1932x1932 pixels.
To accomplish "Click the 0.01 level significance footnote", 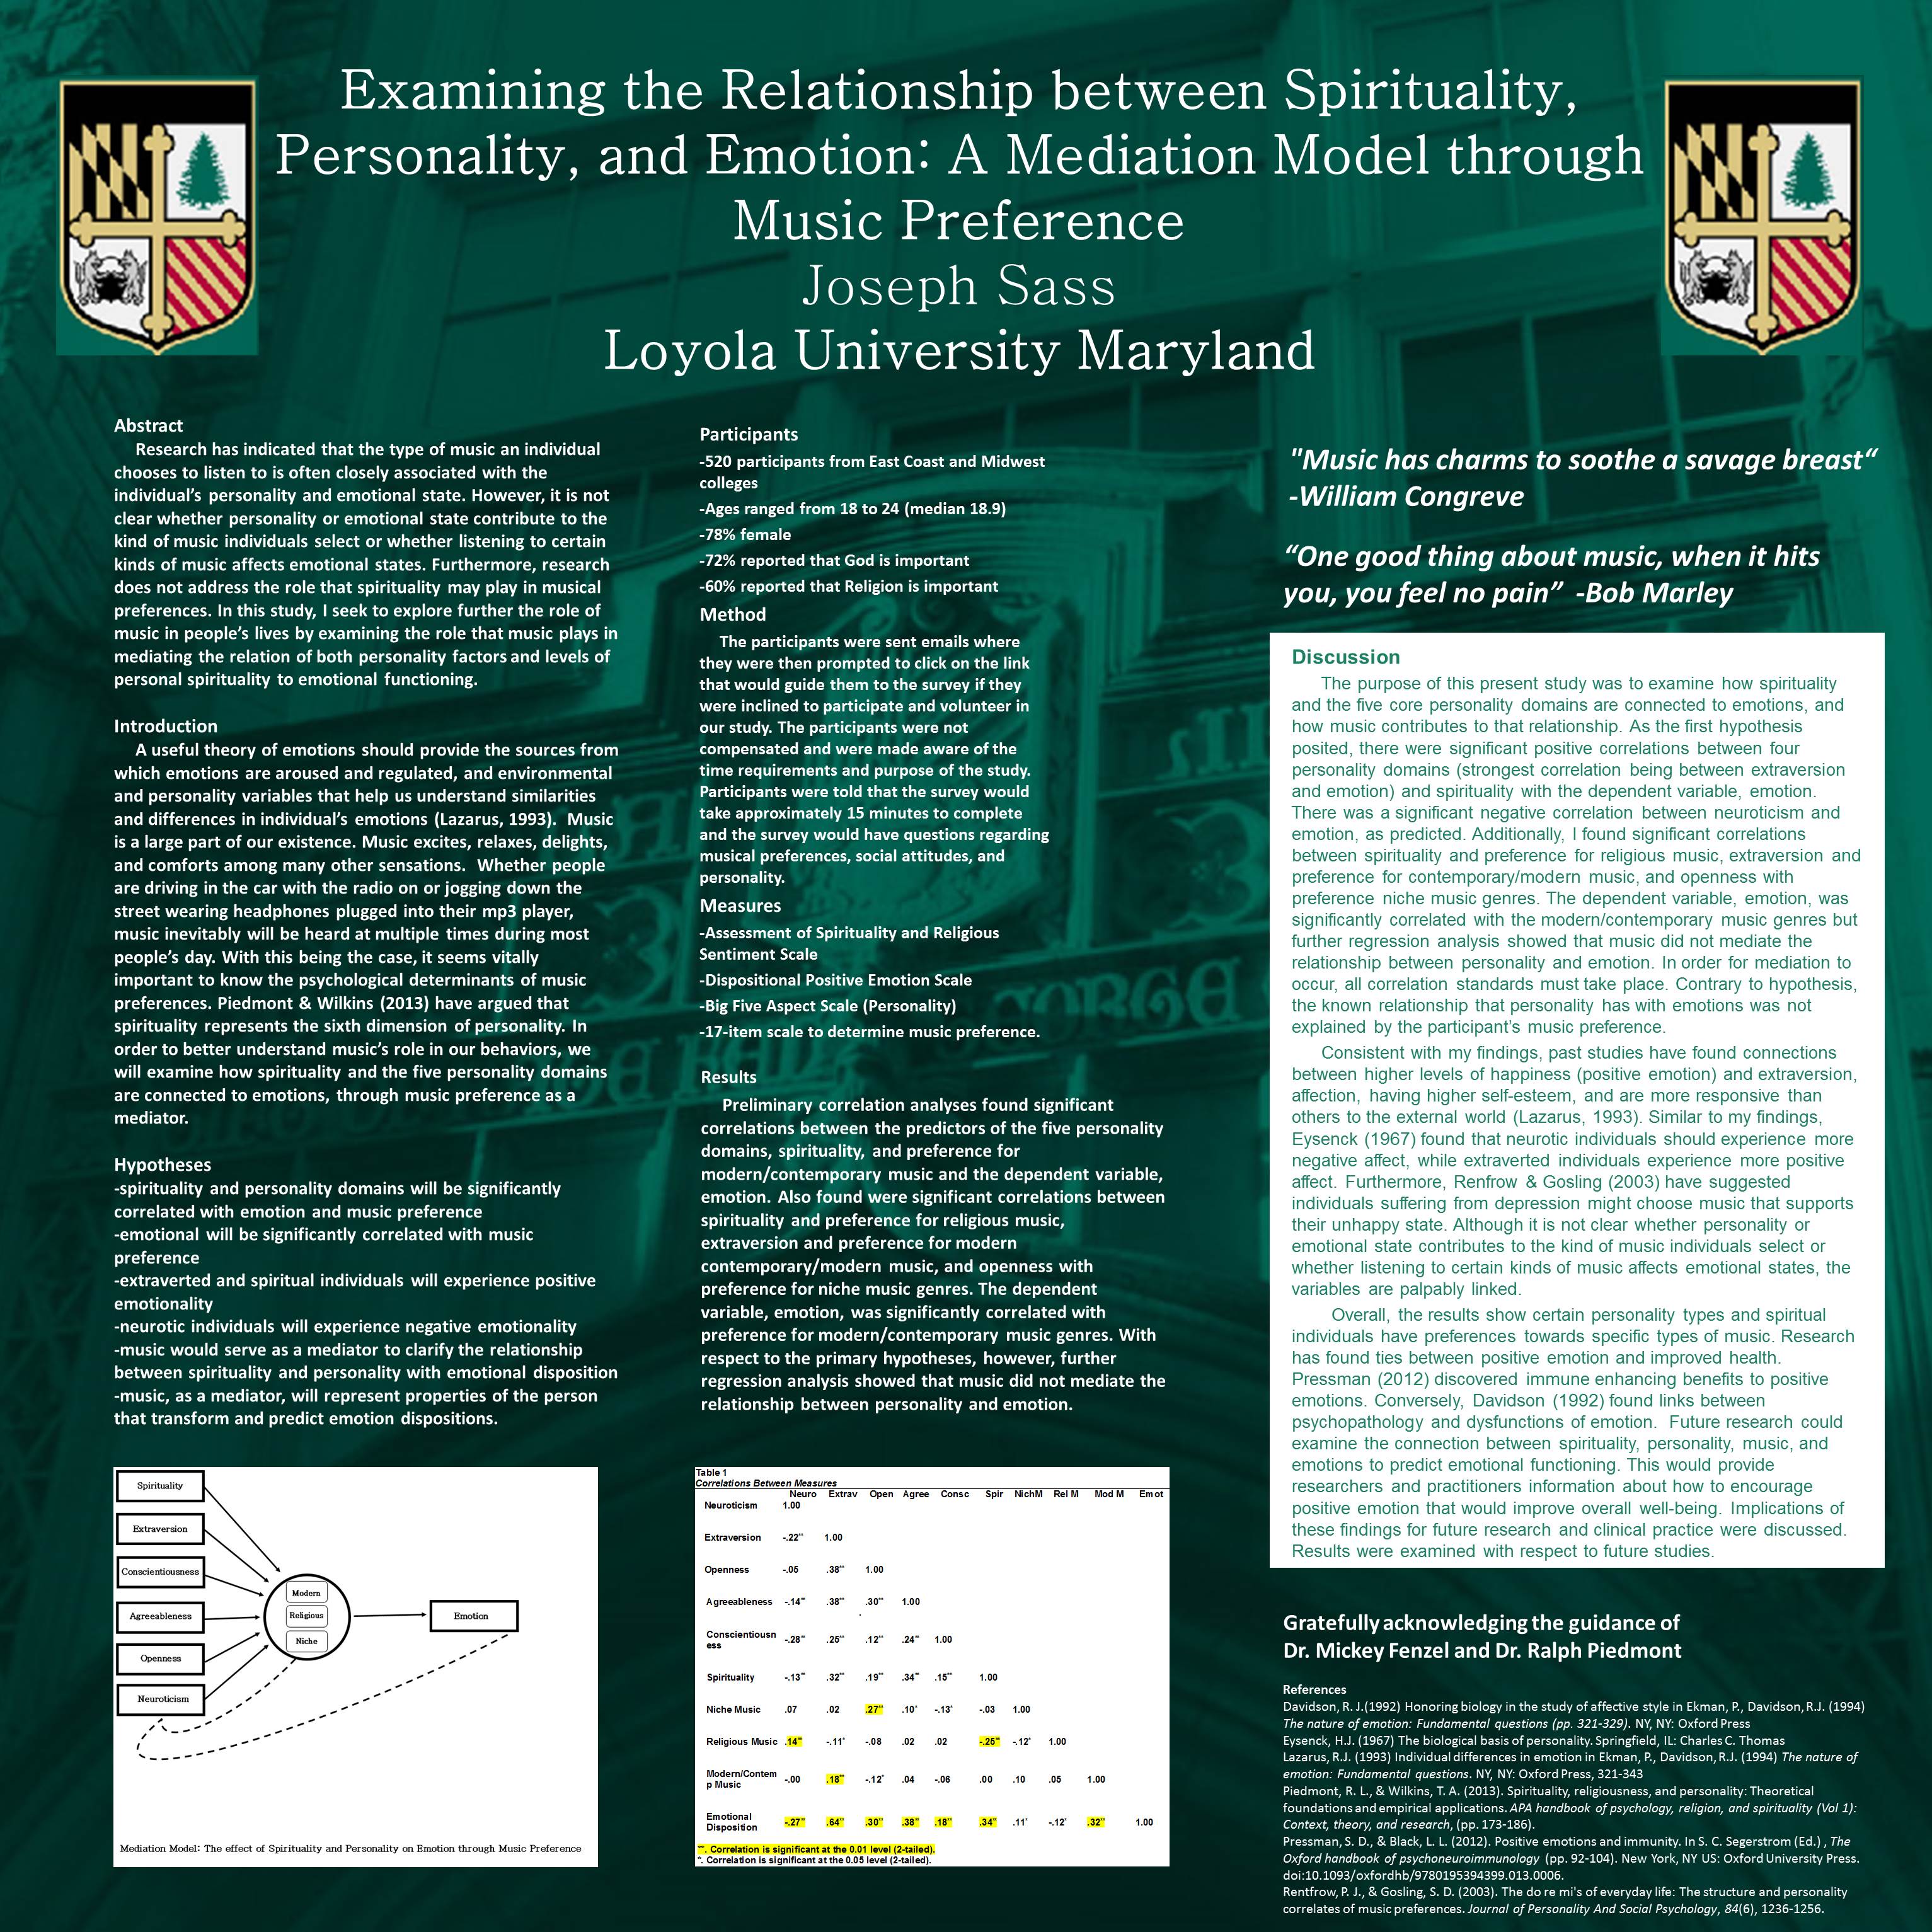I will click(816, 1850).
